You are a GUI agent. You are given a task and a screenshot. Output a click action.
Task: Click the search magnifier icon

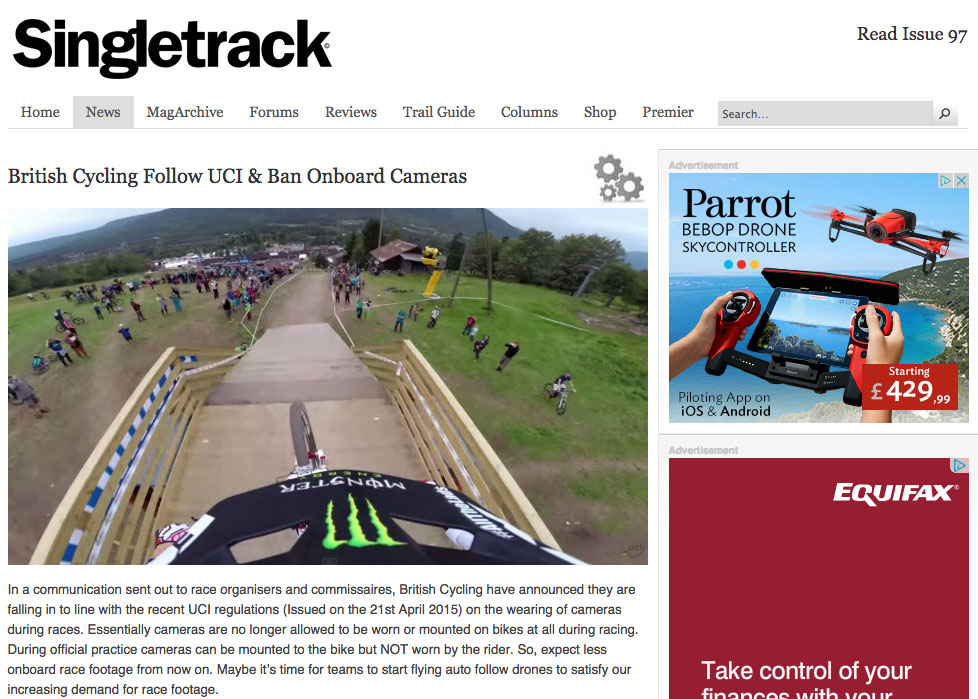tap(945, 113)
